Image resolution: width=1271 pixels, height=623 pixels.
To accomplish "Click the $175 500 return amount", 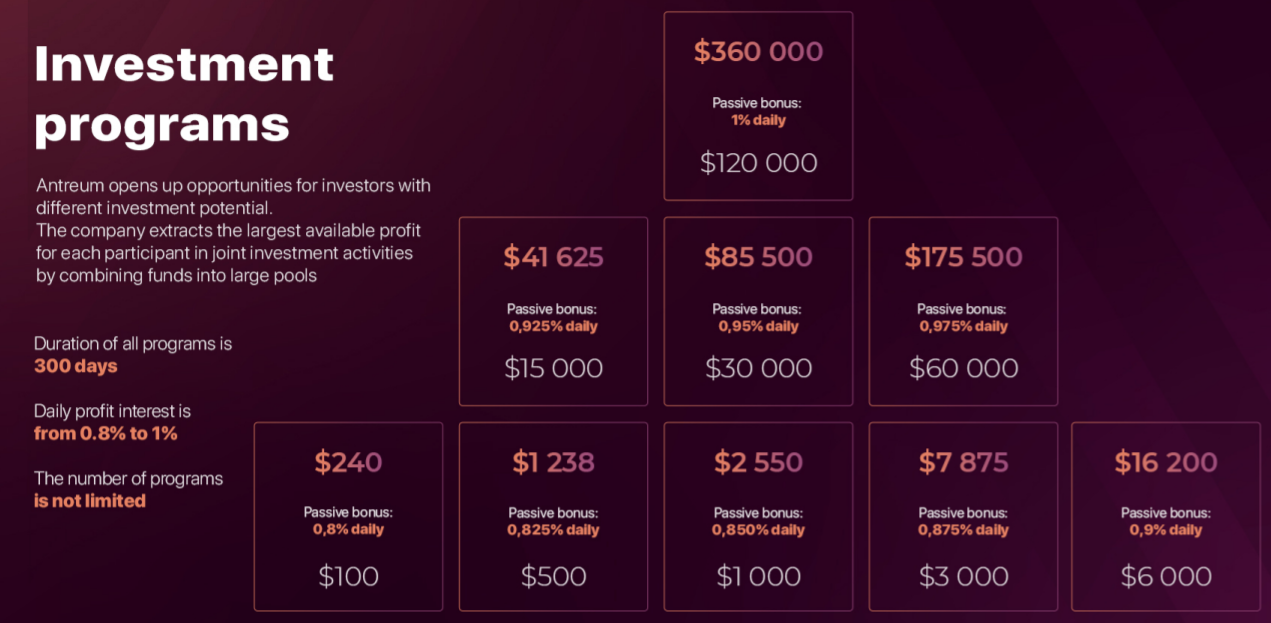I will tap(963, 257).
